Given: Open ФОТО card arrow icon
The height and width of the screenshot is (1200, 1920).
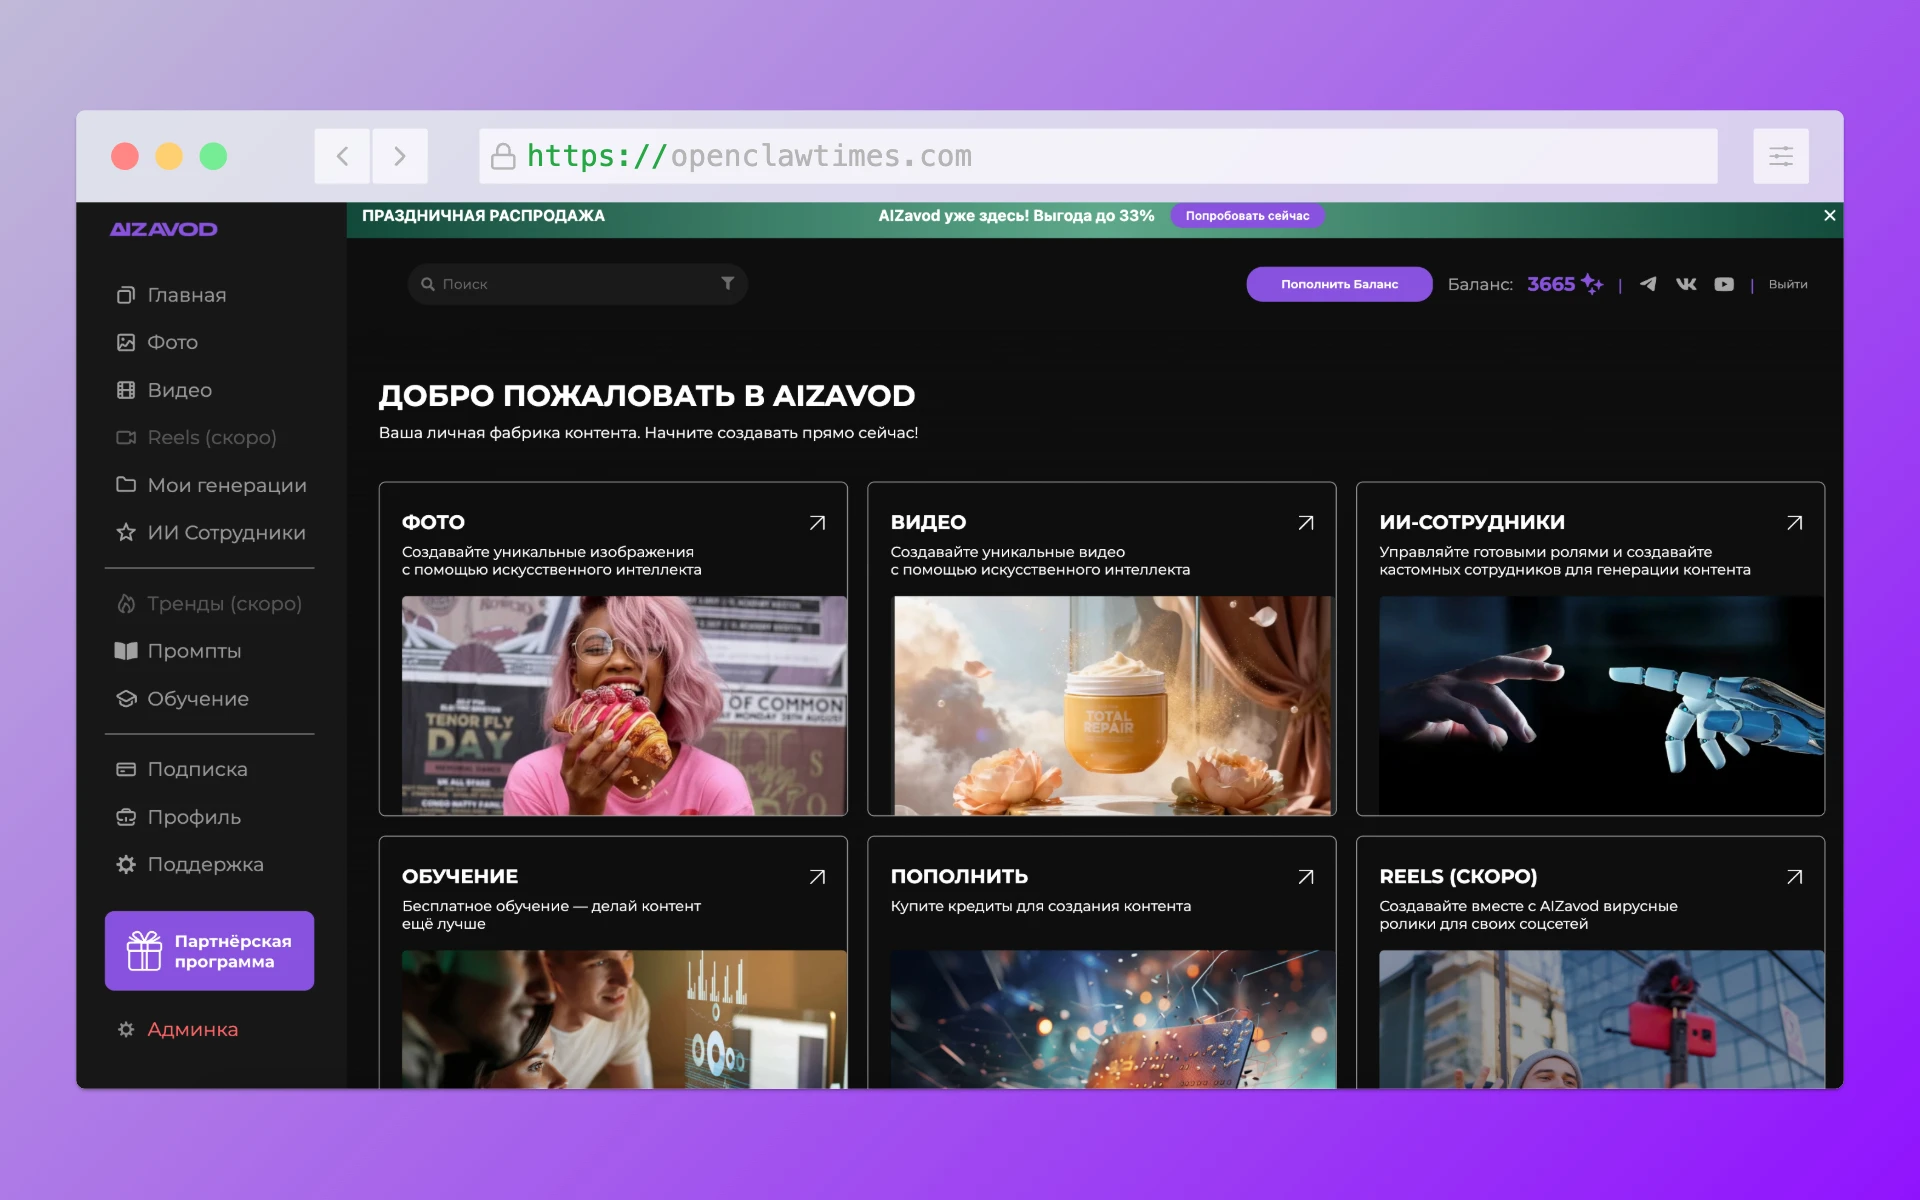Looking at the screenshot, I should pos(817,523).
